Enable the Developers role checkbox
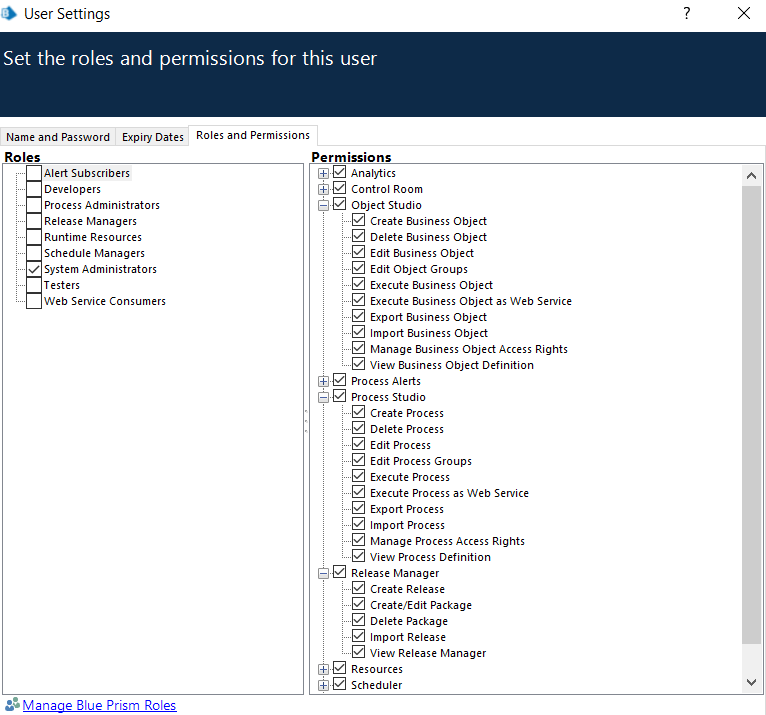Viewport: 766px width, 715px height. point(34,189)
